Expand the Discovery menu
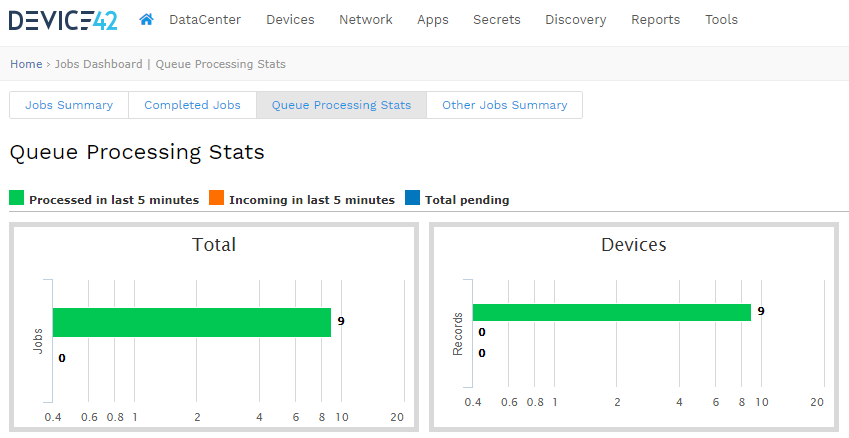Screen dimensions: 849x438 (x=576, y=19)
